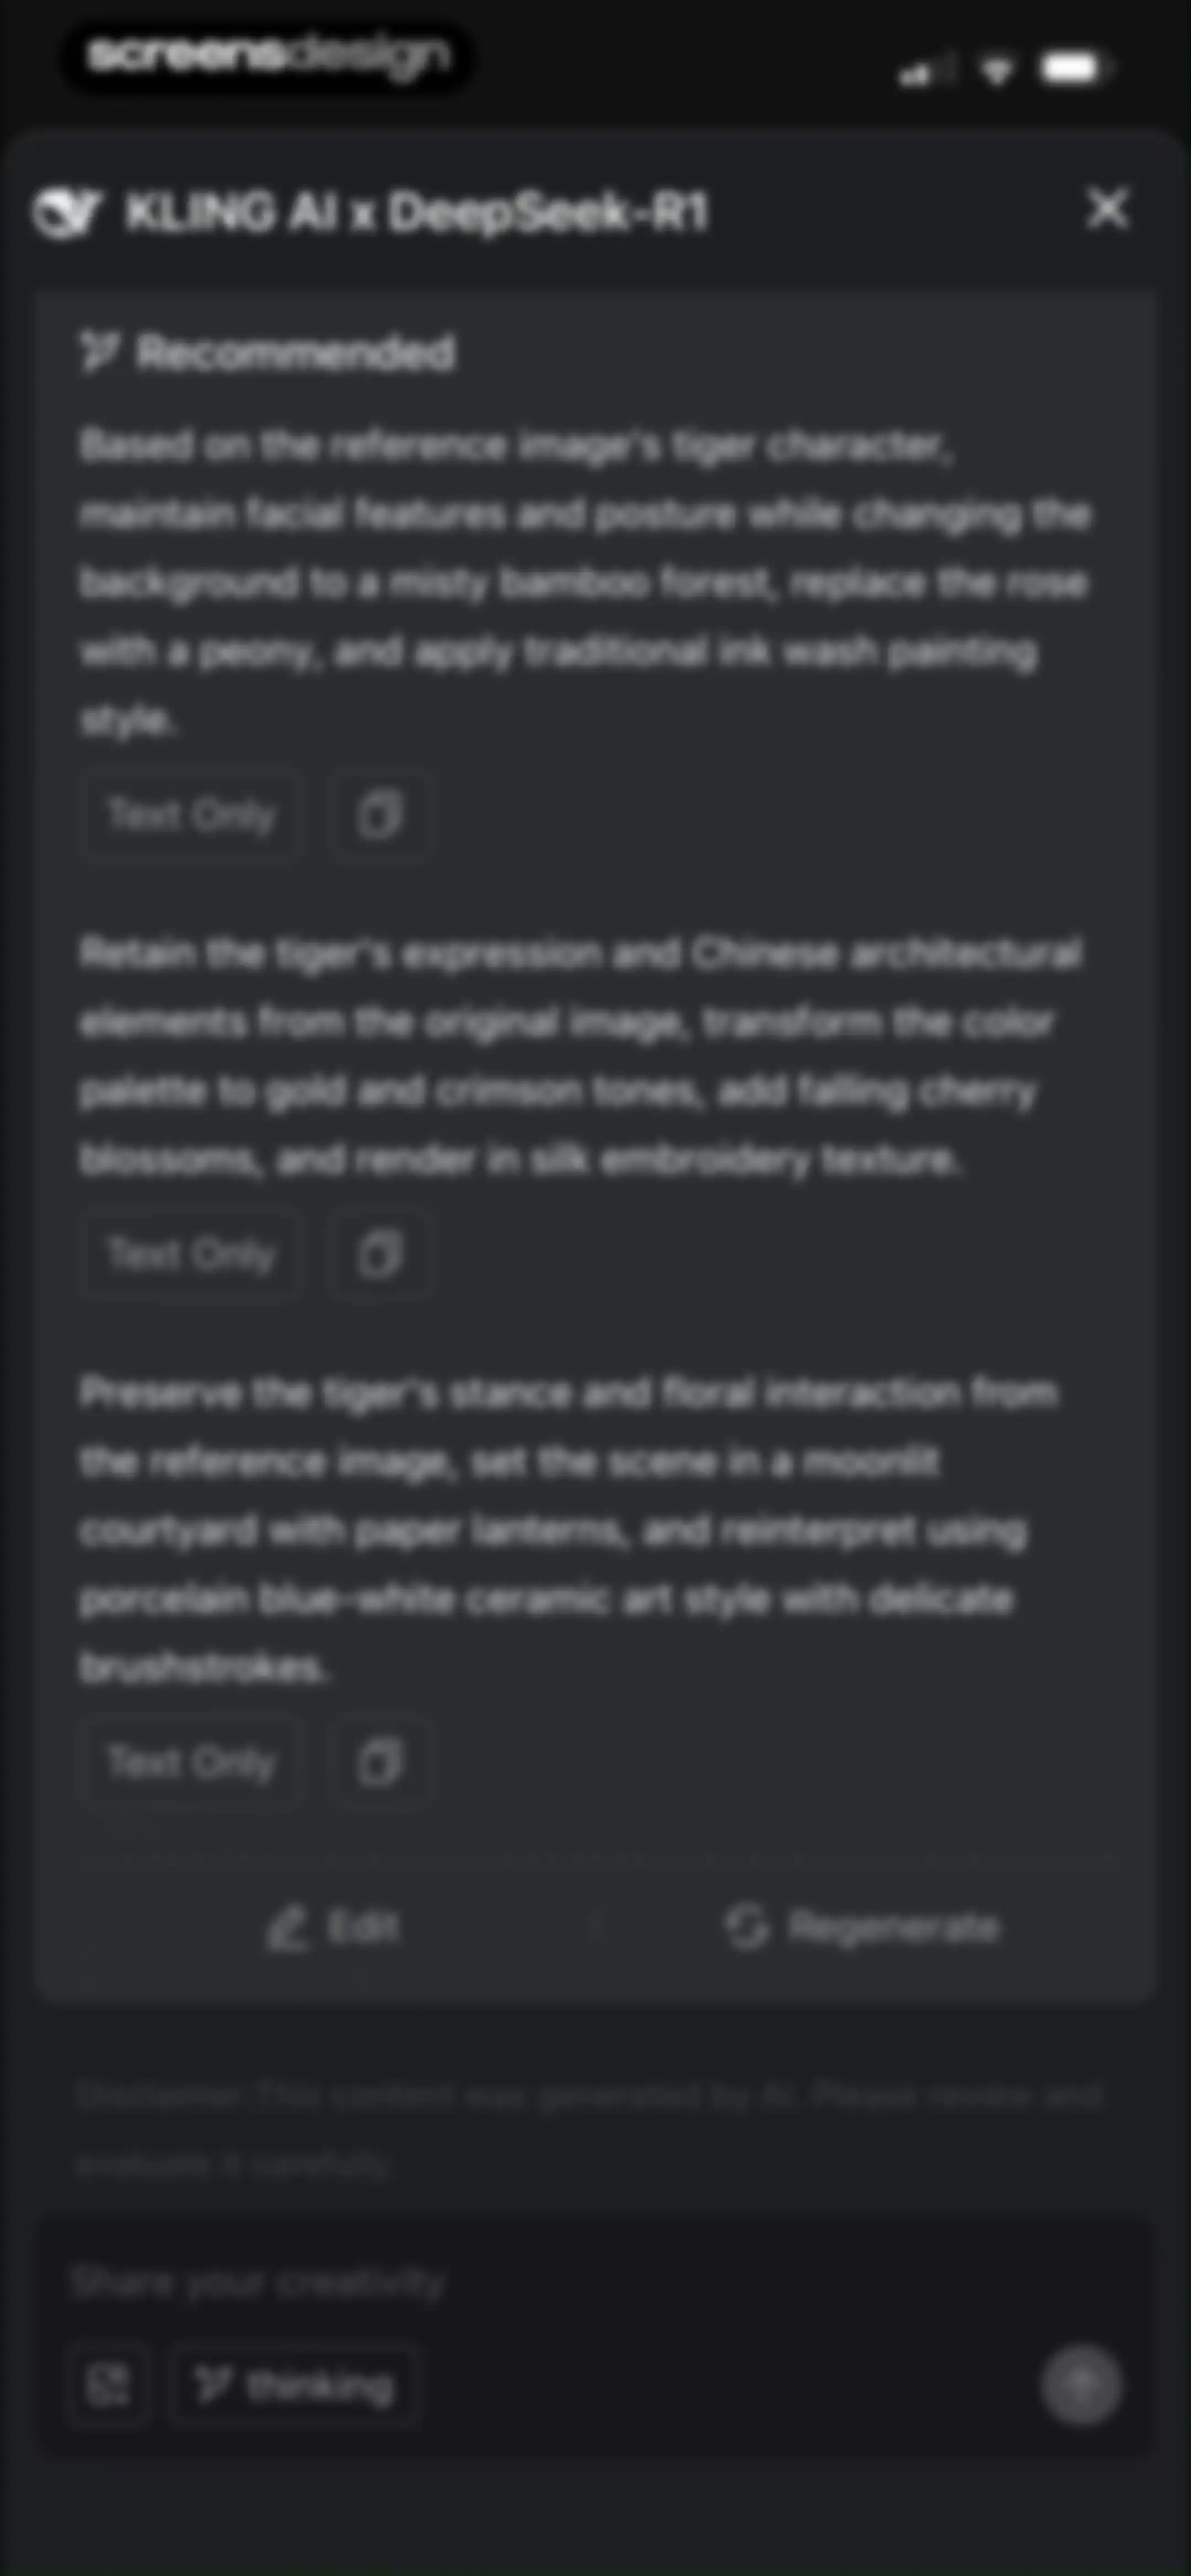Select the first recommended bamboo forest prompt text

585,582
